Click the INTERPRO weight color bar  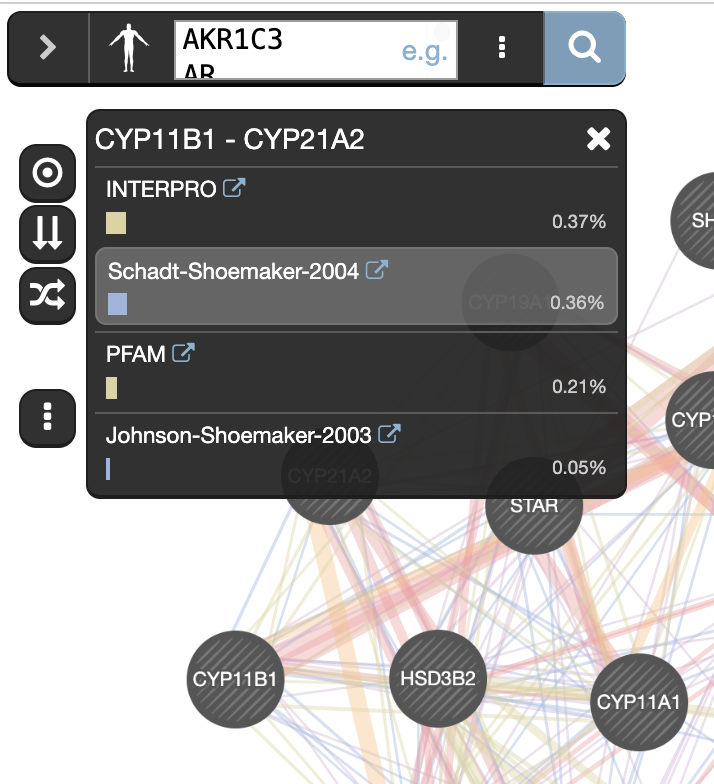tap(116, 222)
